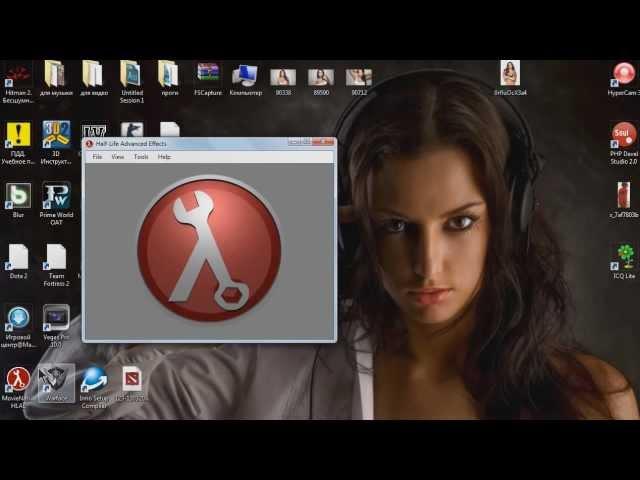Select the 89590 image thumbnail
The width and height of the screenshot is (640, 480).
point(321,82)
